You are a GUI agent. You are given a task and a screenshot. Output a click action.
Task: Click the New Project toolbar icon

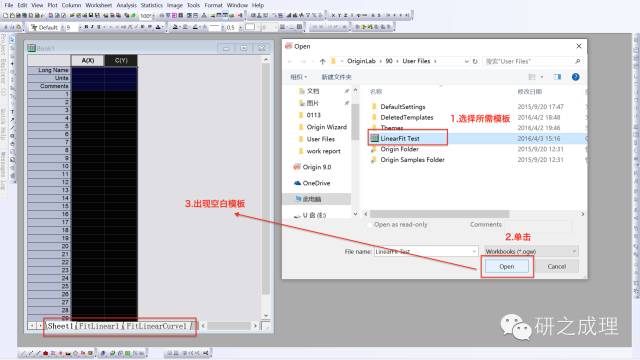(x=5, y=16)
